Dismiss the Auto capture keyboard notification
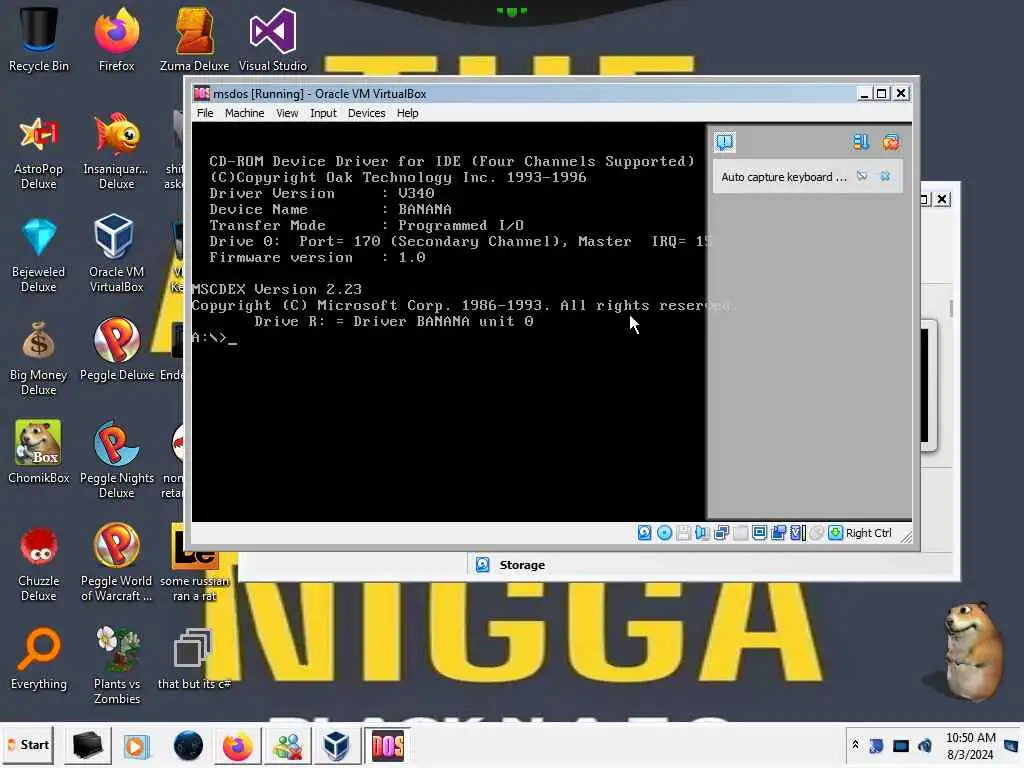The image size is (1024, 768). [885, 176]
